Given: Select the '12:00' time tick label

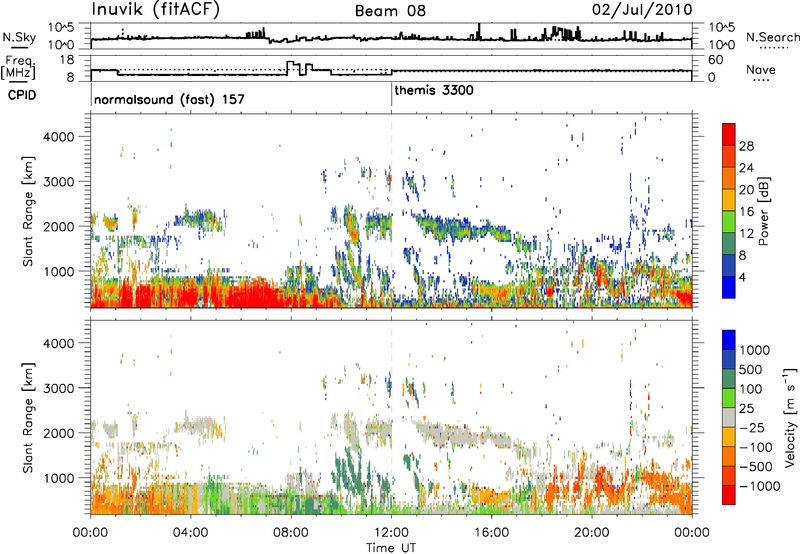Looking at the screenshot, I should [391, 533].
